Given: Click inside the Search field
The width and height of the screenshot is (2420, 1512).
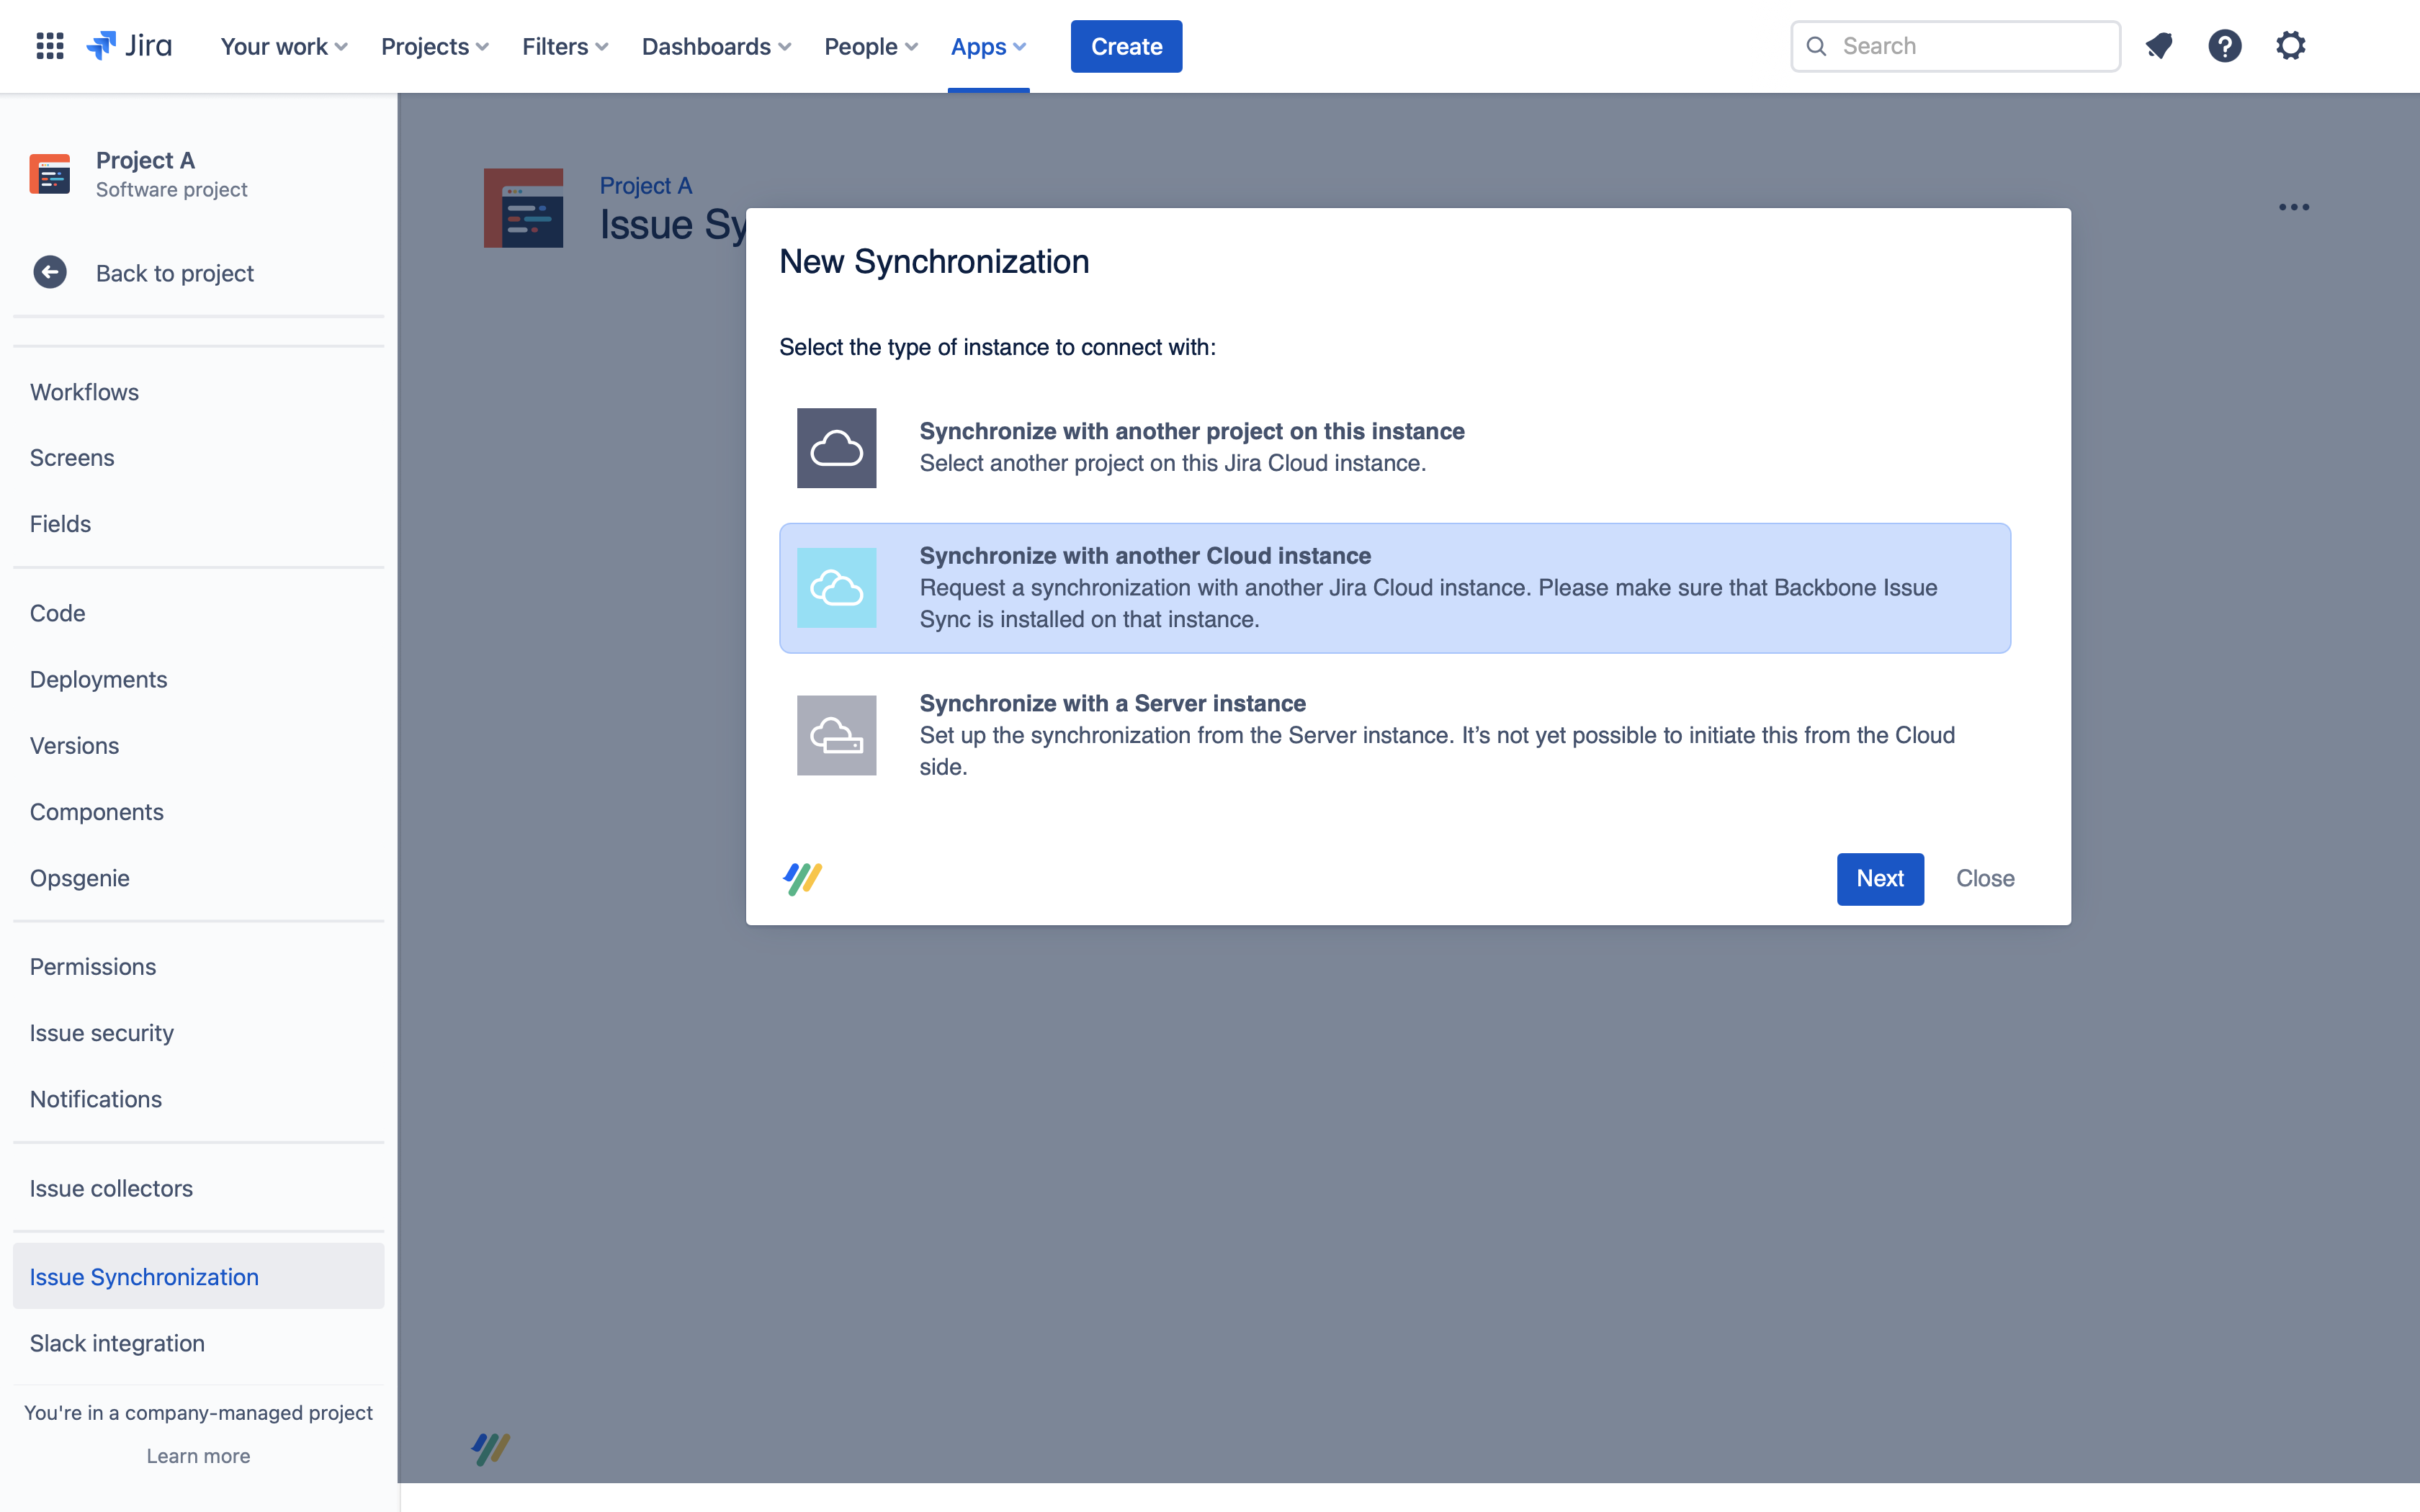Looking at the screenshot, I should pos(1954,45).
